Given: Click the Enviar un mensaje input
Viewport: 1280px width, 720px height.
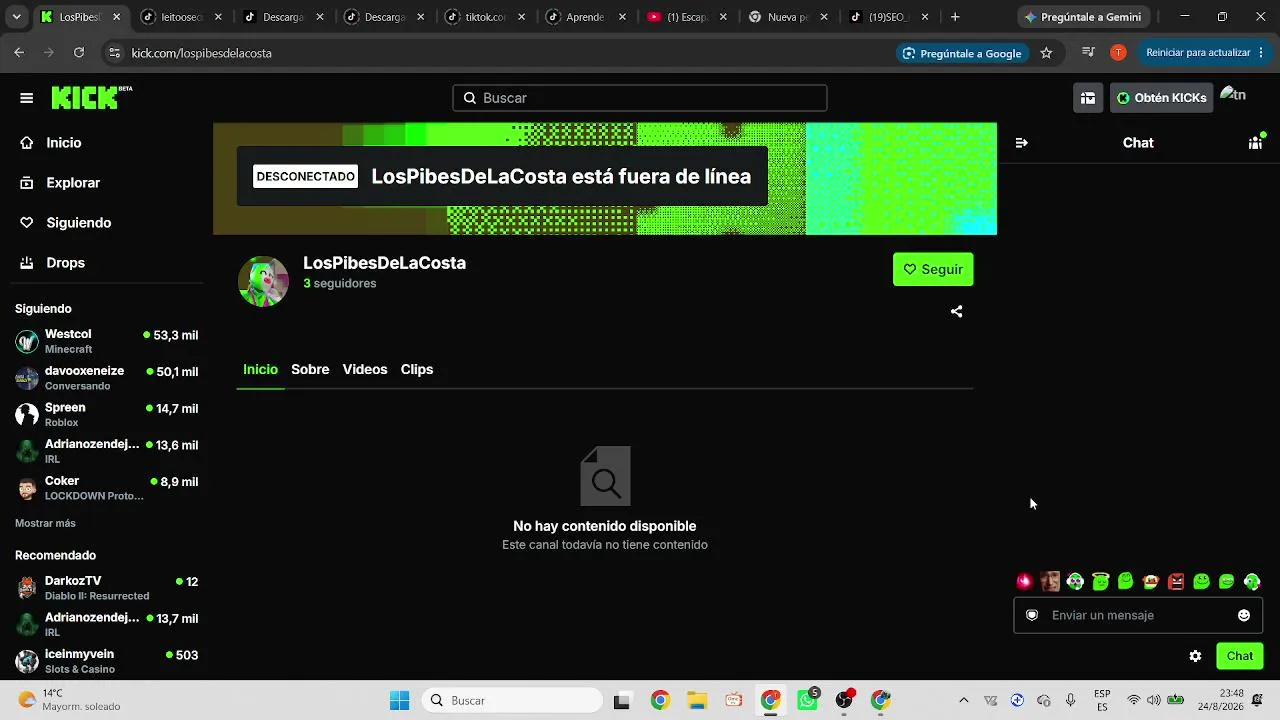Looking at the screenshot, I should [1138, 615].
